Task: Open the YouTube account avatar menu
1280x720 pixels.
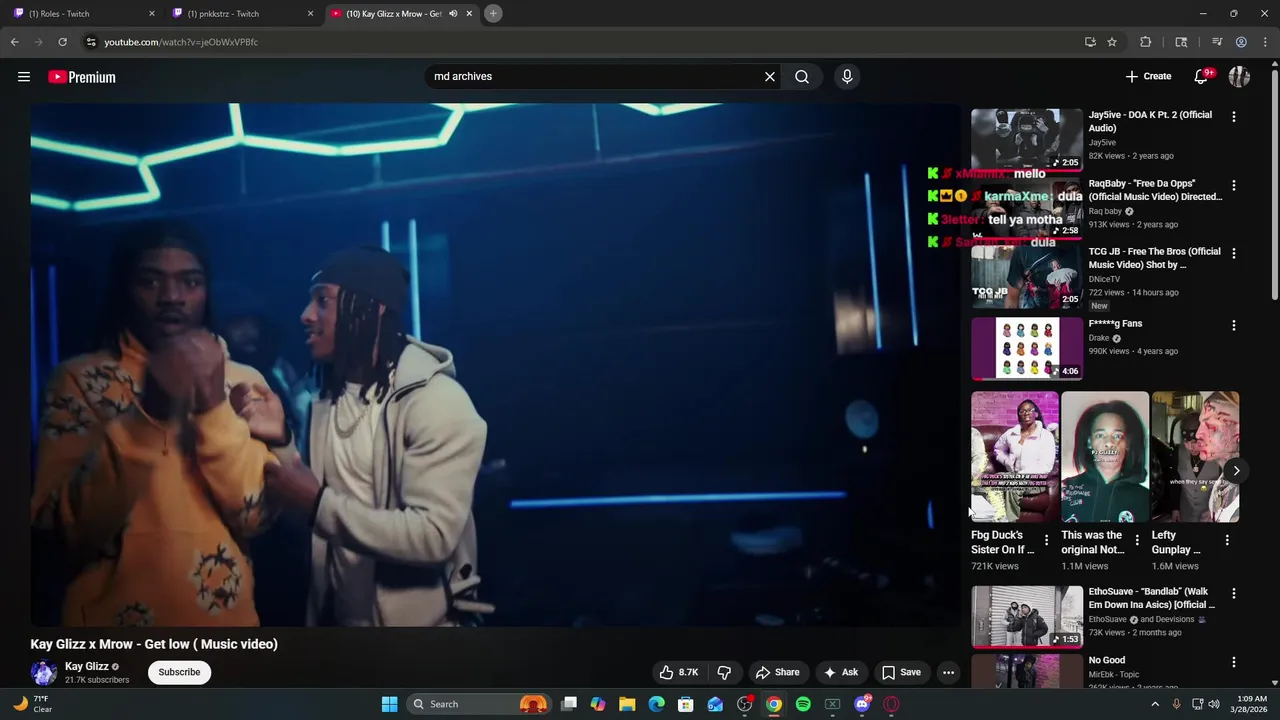Action: tap(1239, 76)
